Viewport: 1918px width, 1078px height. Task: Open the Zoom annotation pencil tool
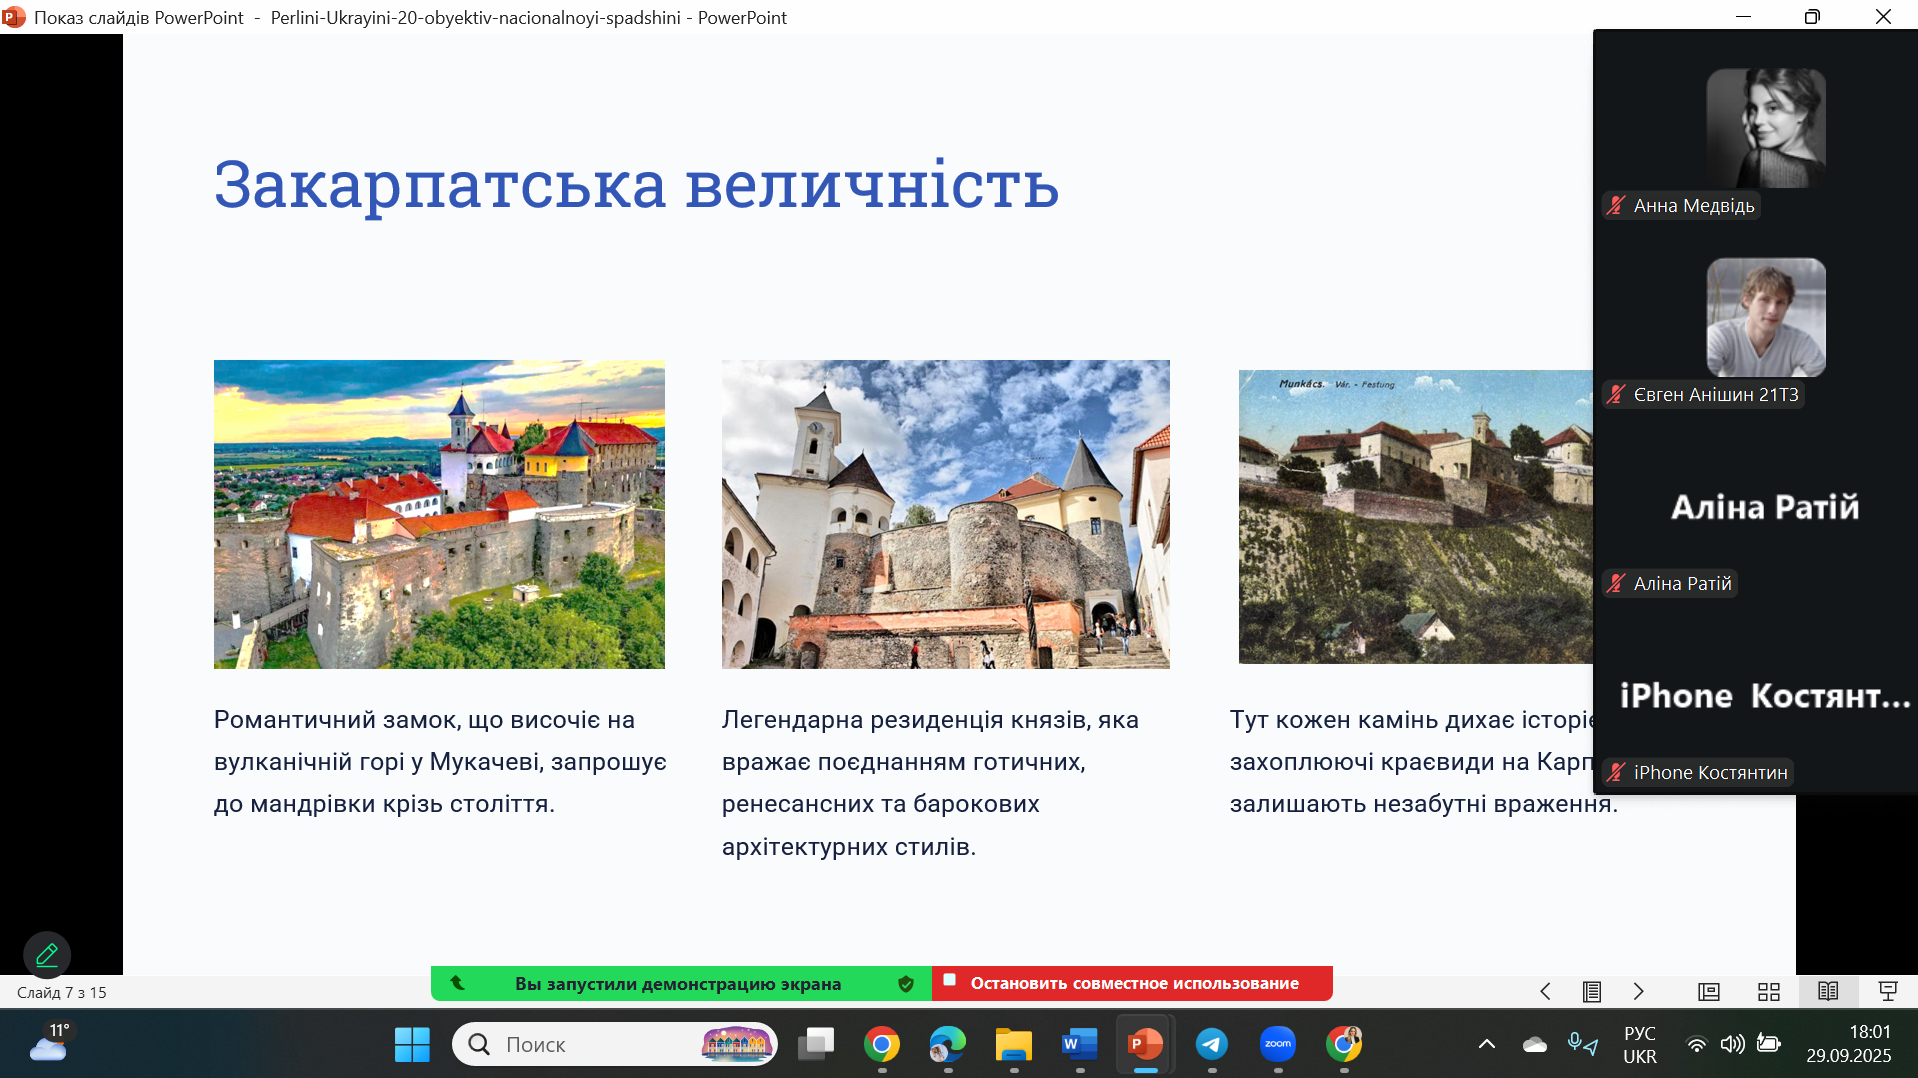(x=47, y=955)
